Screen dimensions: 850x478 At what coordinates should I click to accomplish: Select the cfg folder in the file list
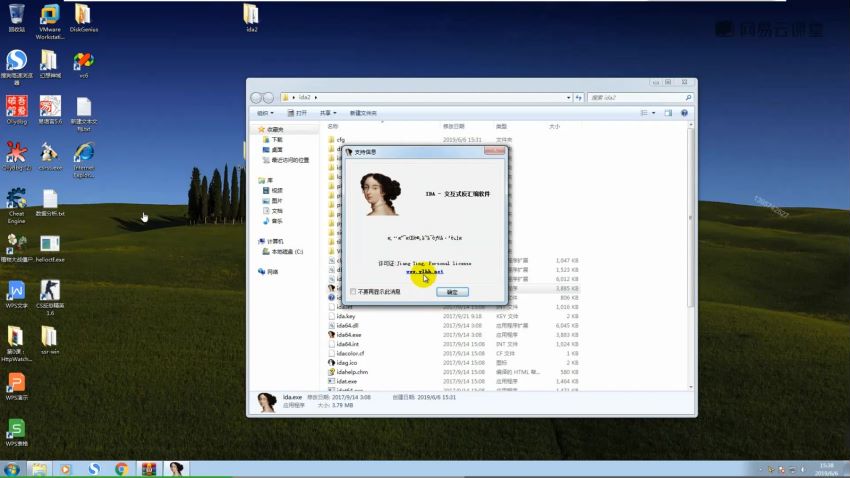[340, 140]
